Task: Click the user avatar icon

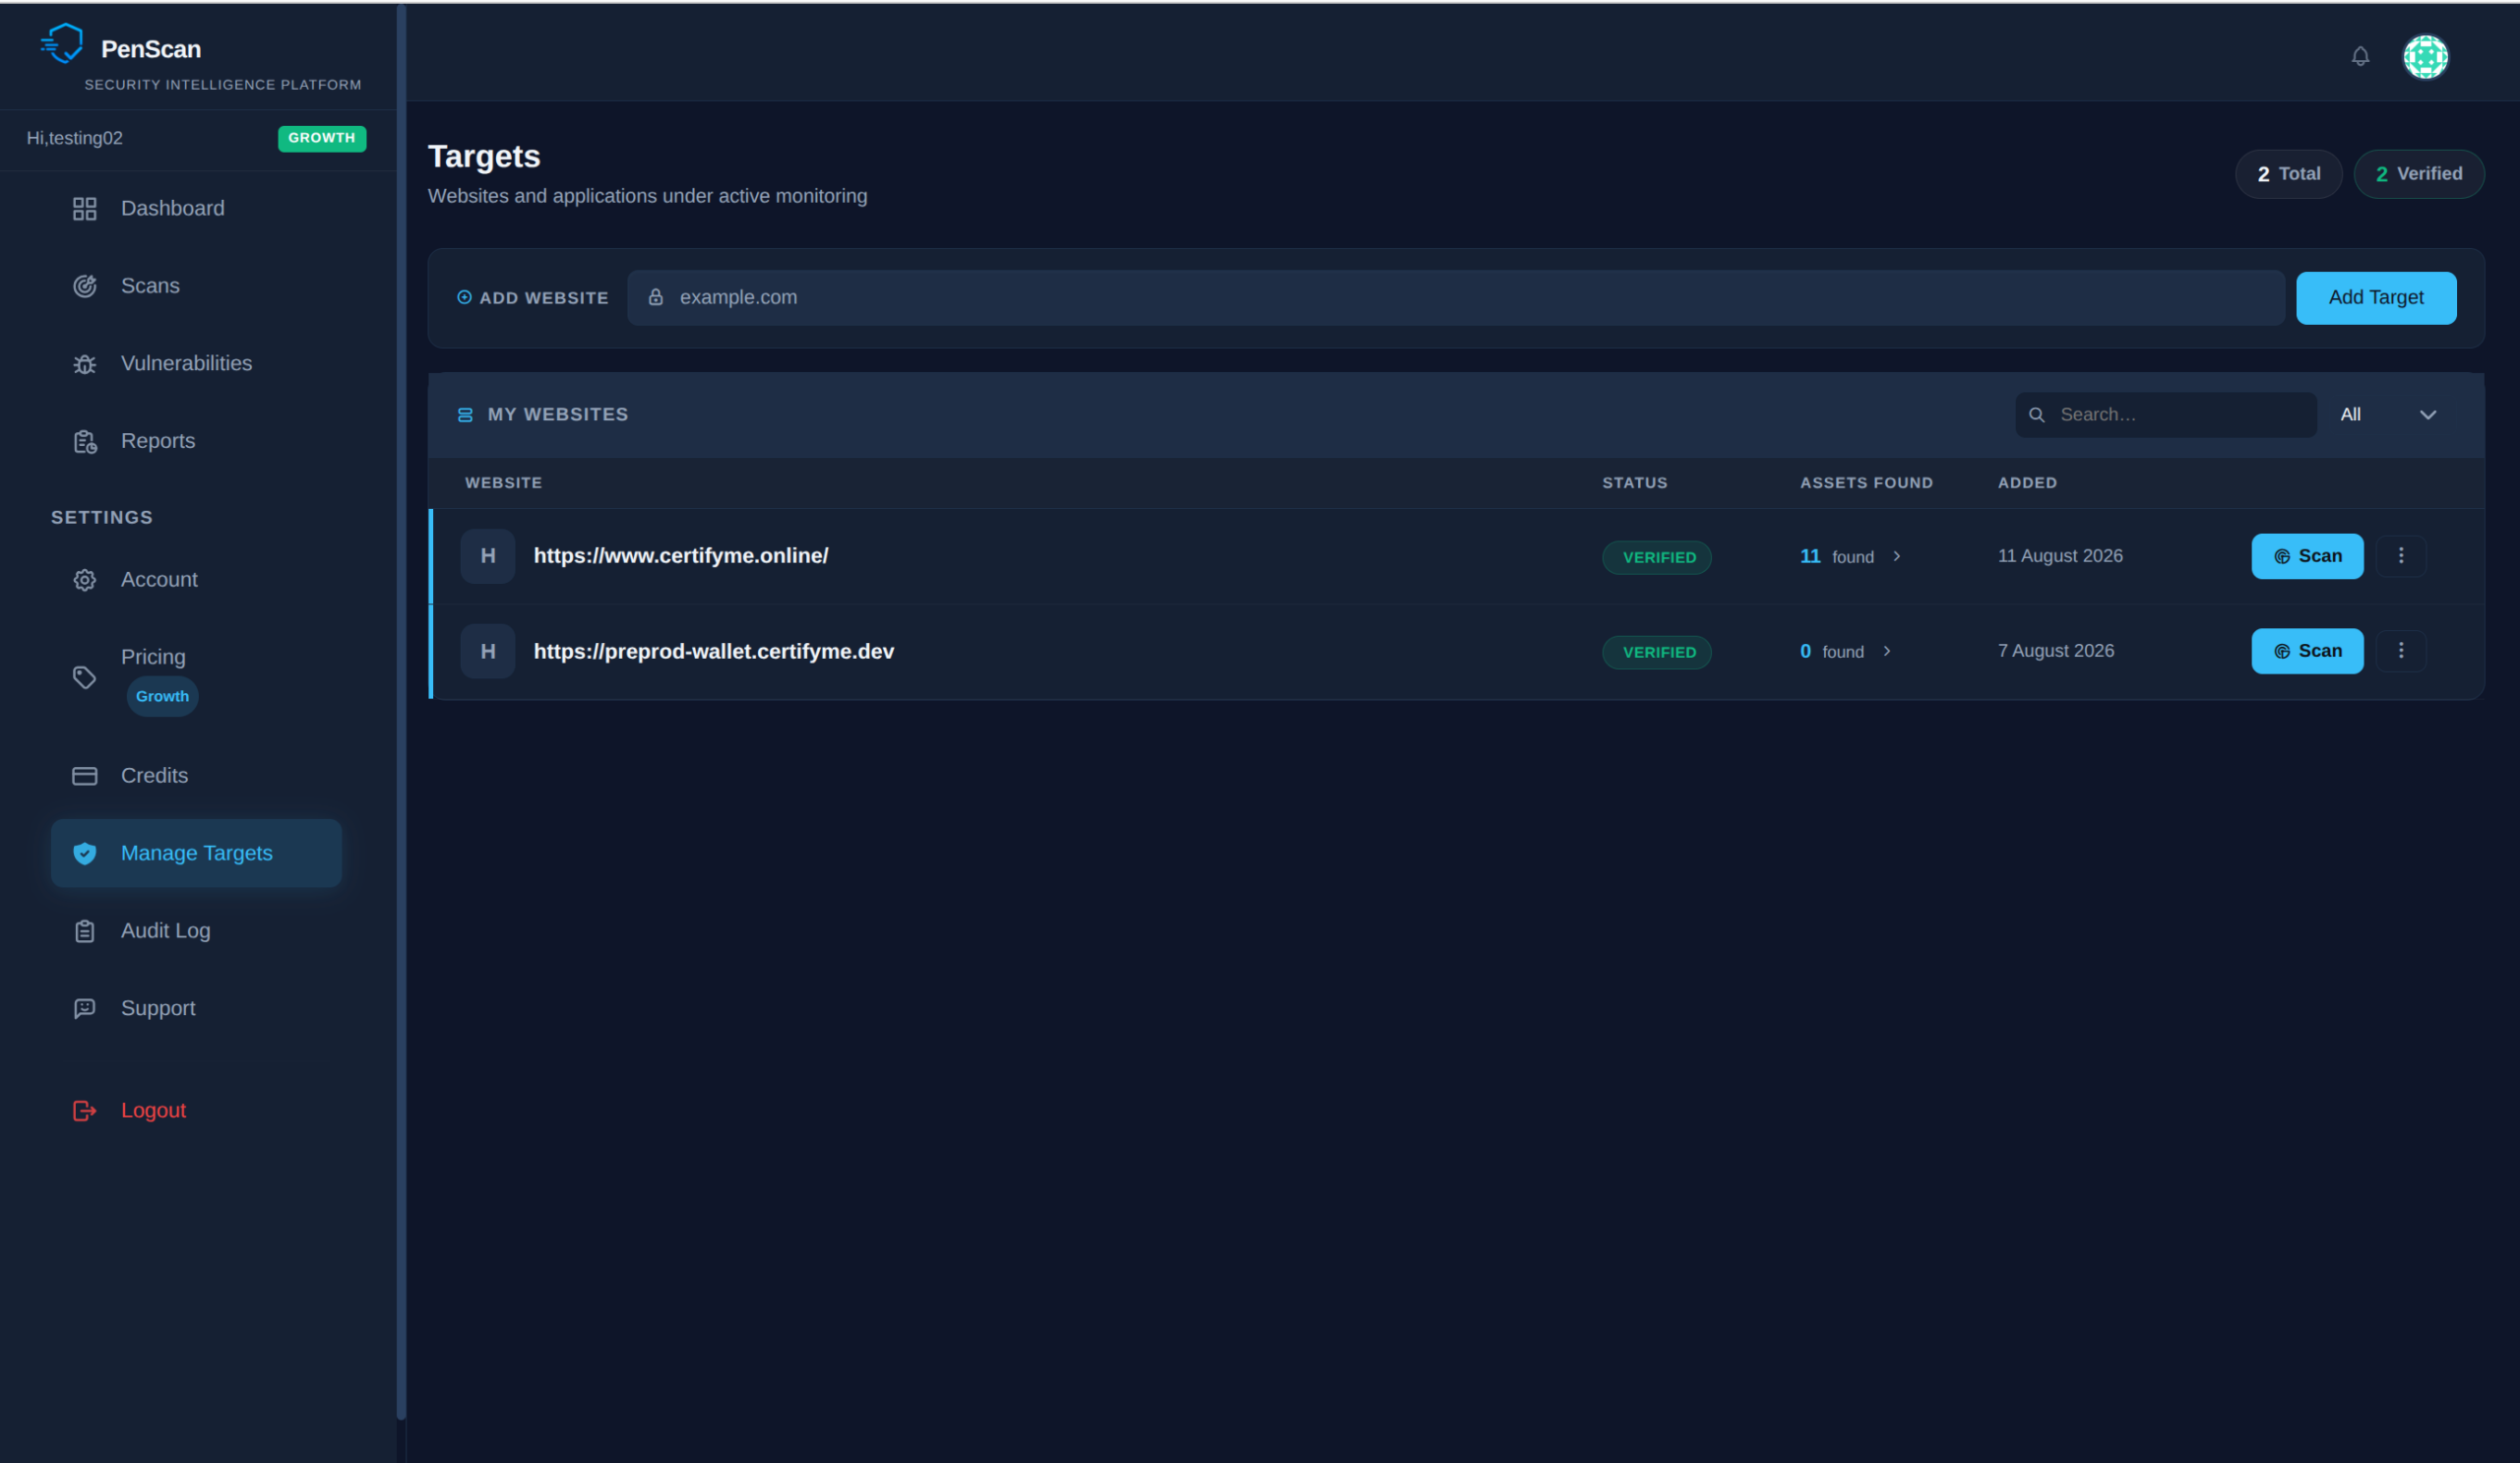Action: (2425, 56)
